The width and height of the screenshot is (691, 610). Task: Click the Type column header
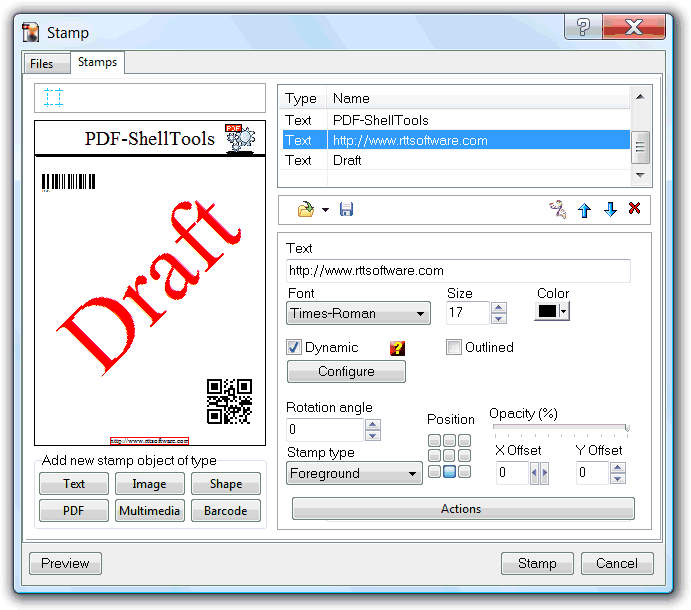pyautogui.click(x=303, y=98)
